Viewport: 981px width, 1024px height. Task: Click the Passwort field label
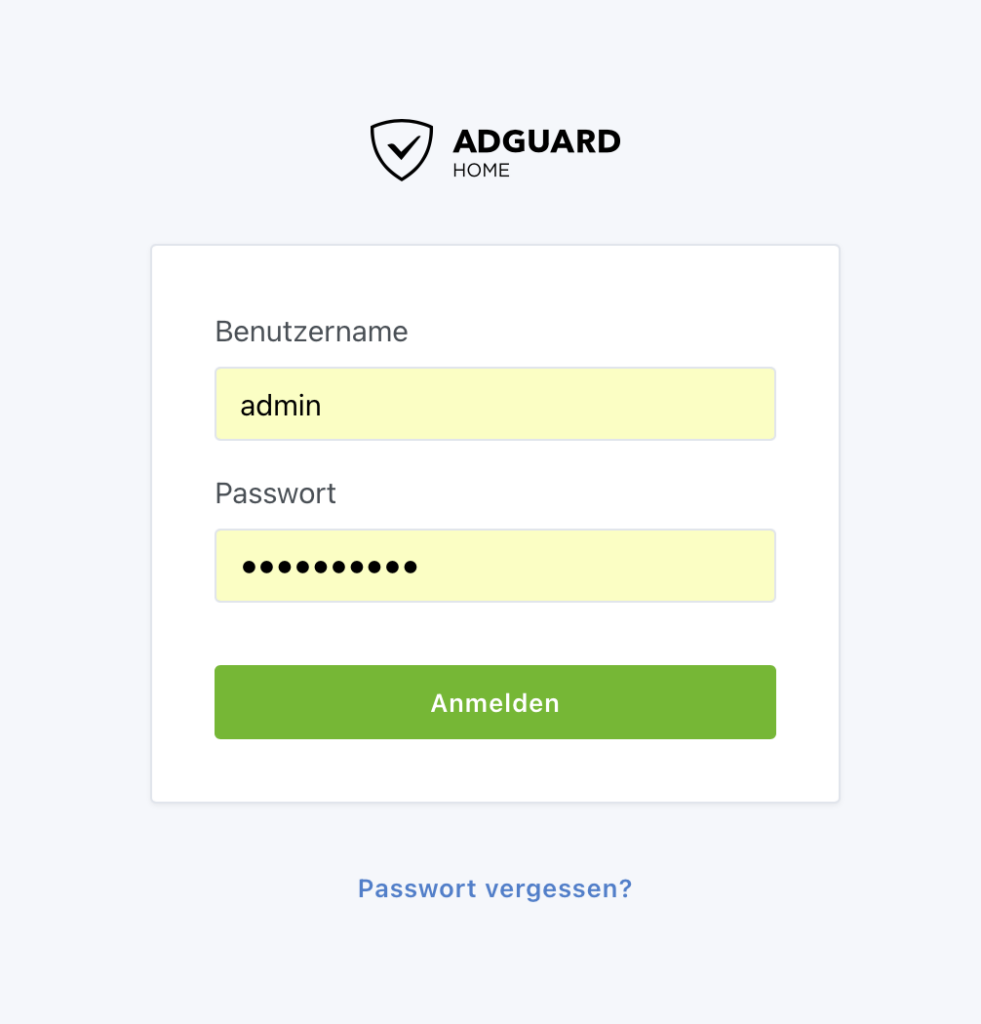coord(275,493)
